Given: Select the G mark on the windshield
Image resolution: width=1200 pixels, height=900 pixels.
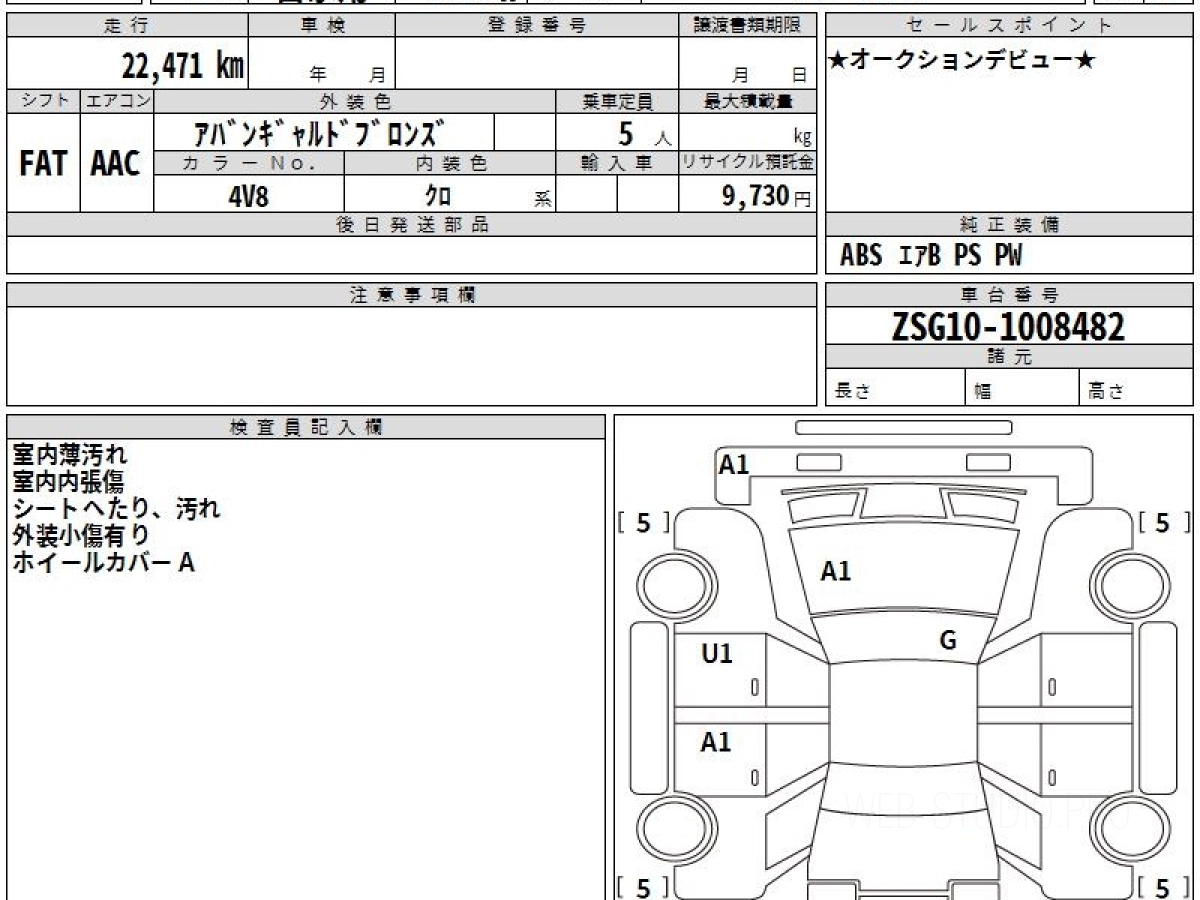Looking at the screenshot, I should (x=948, y=641).
